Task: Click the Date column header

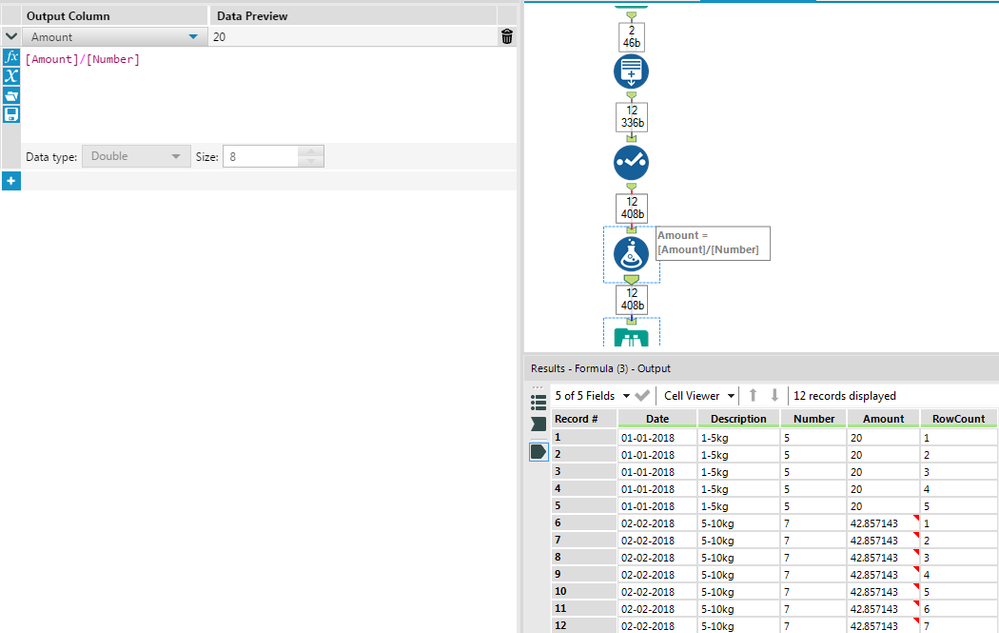Action: point(657,418)
